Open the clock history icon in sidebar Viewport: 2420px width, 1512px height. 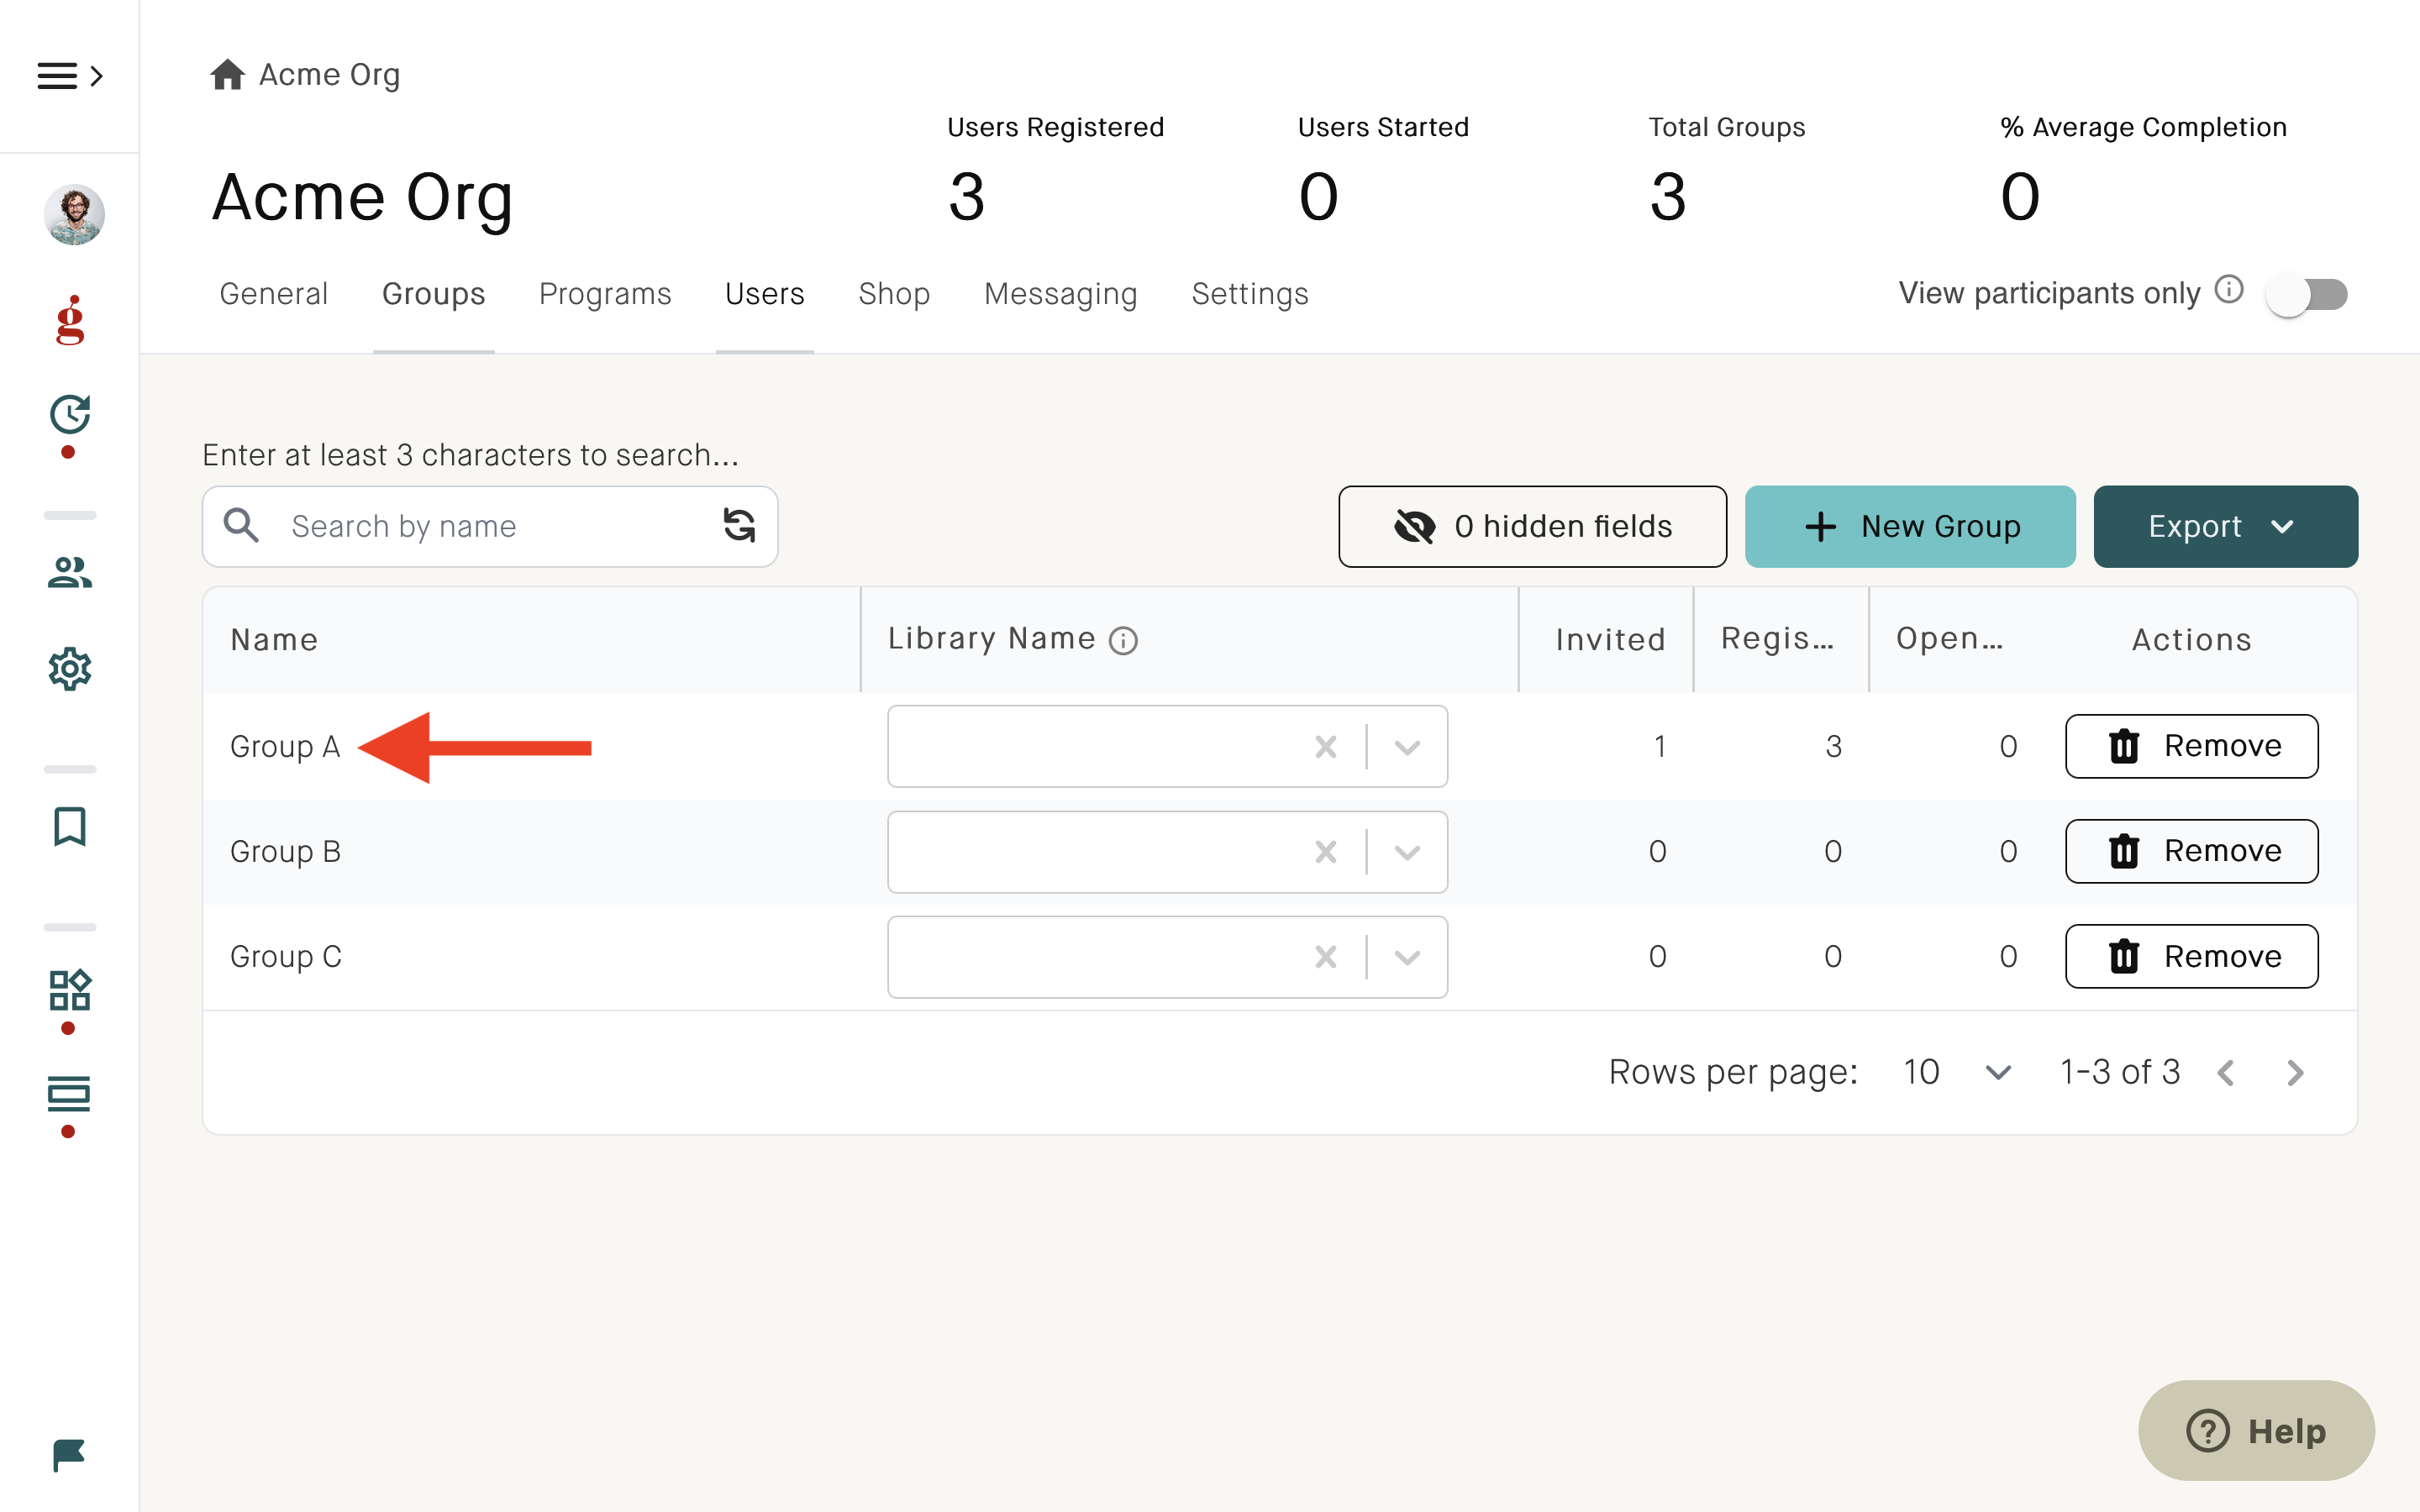70,415
